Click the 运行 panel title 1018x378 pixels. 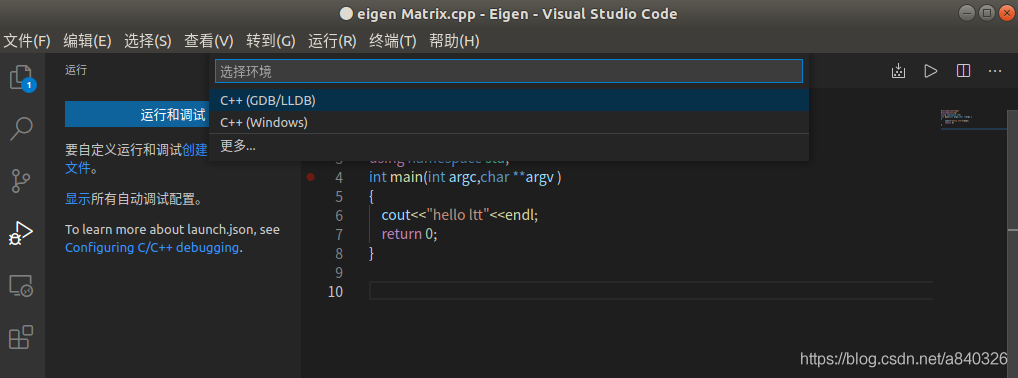76,70
